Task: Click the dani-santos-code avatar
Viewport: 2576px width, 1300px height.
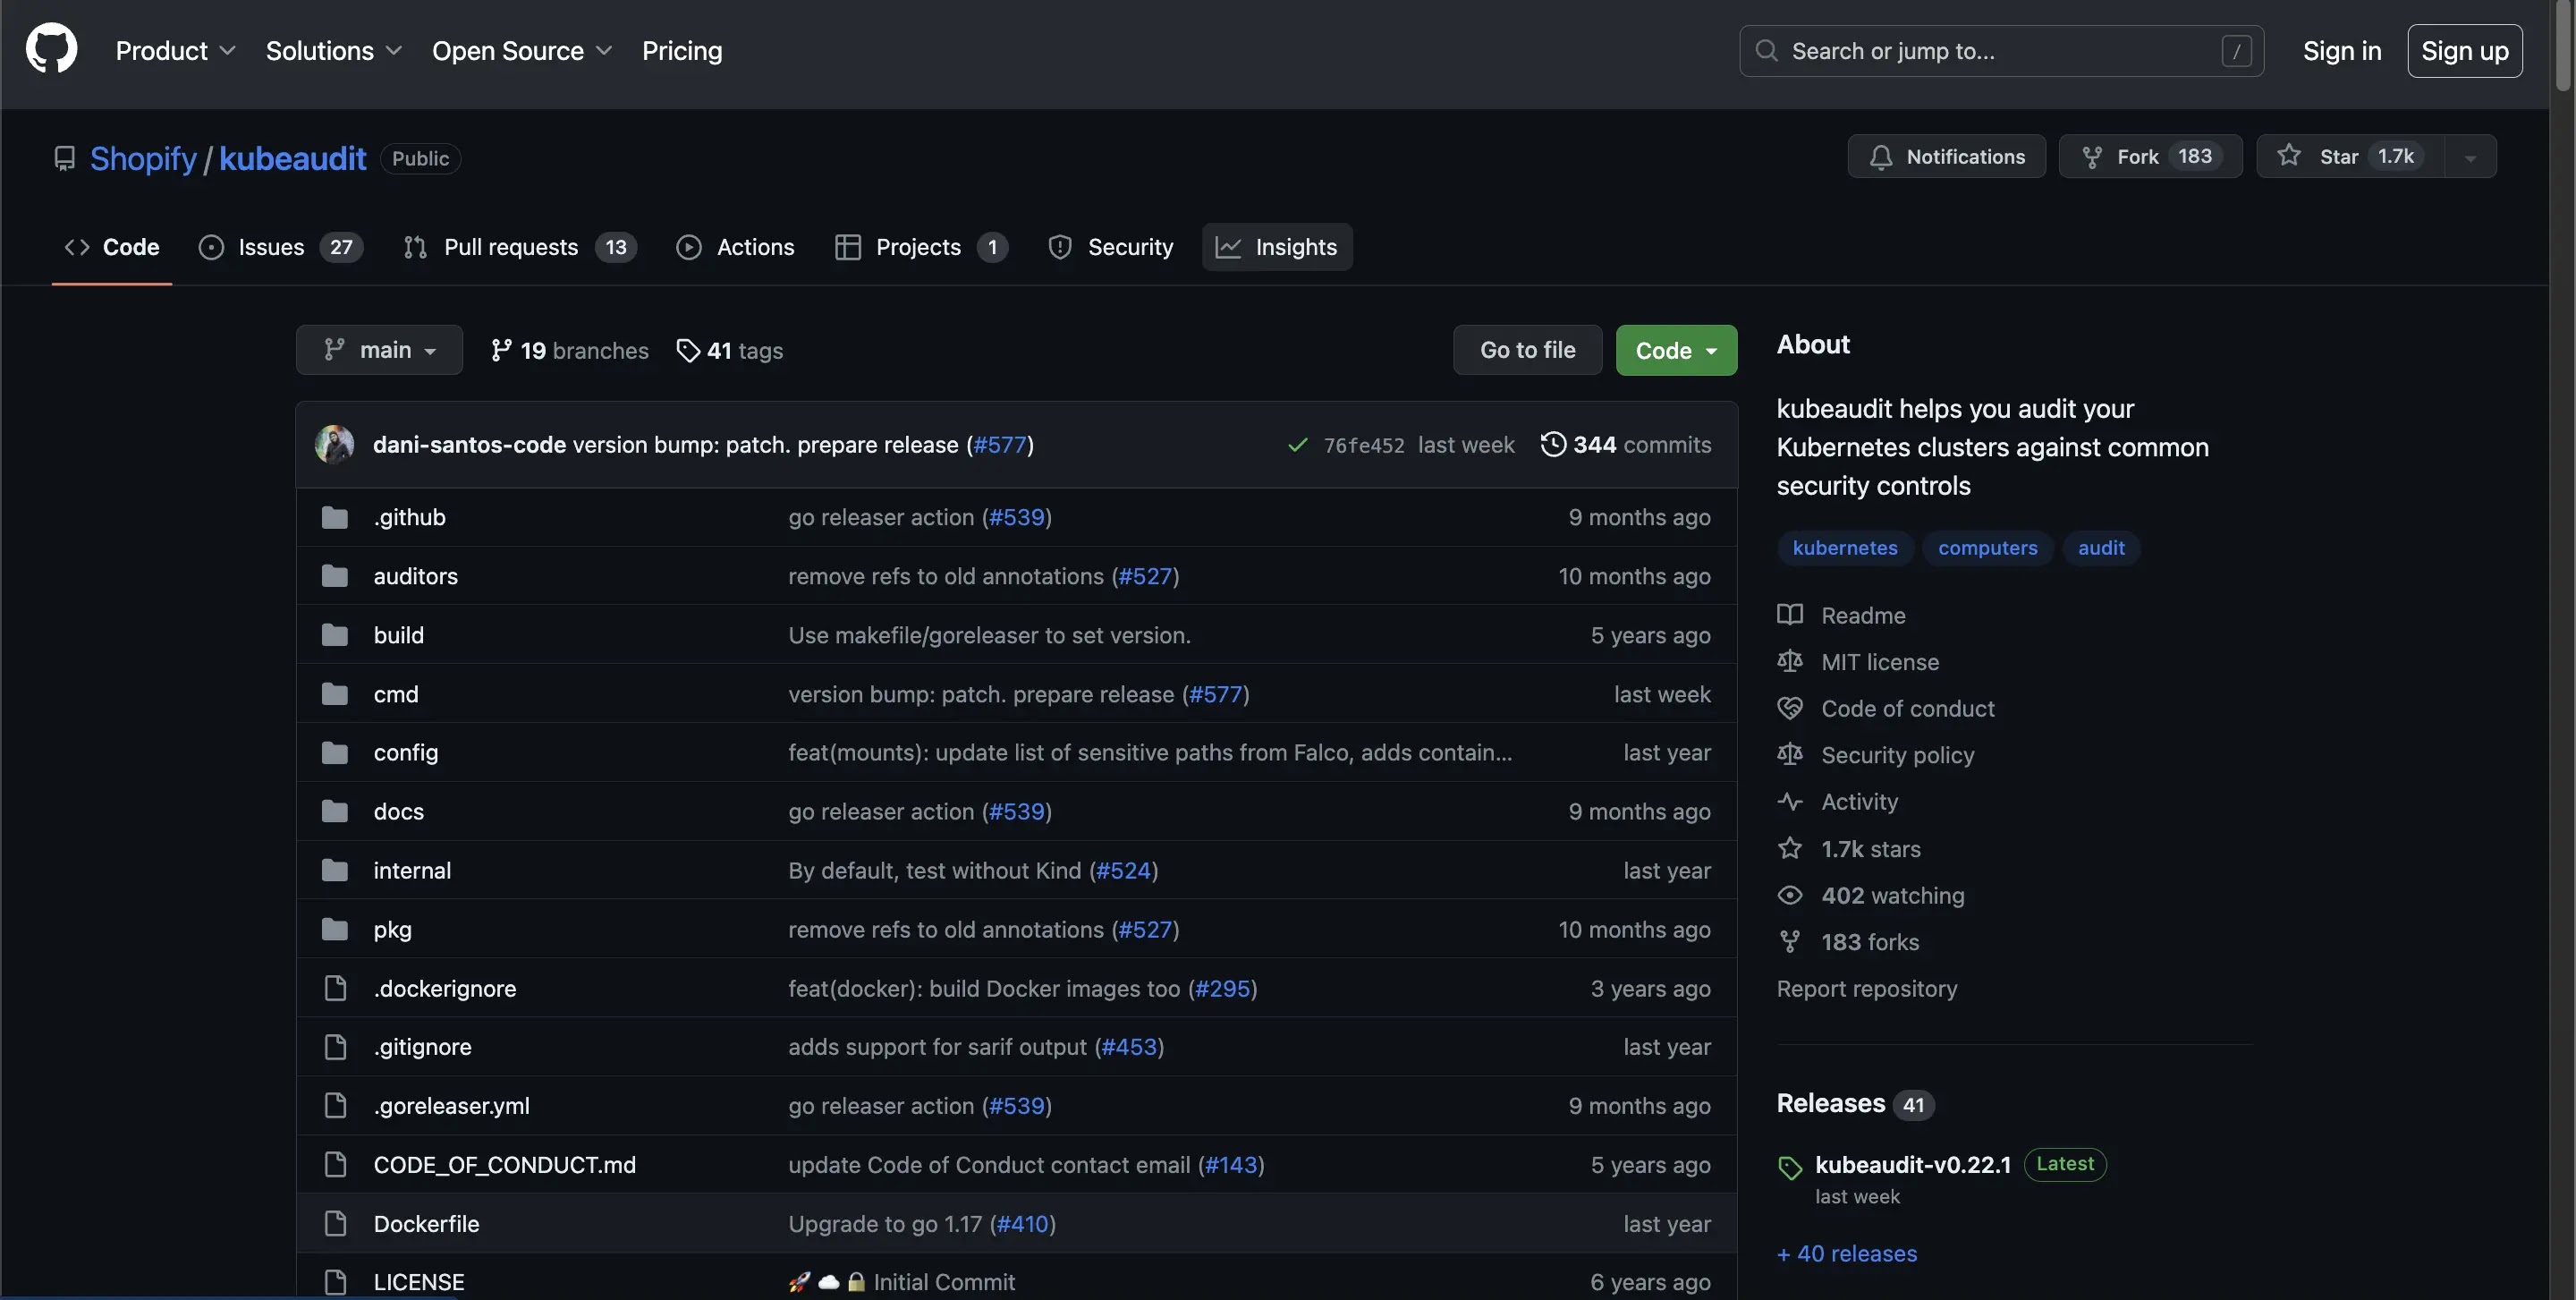Action: tap(334, 444)
